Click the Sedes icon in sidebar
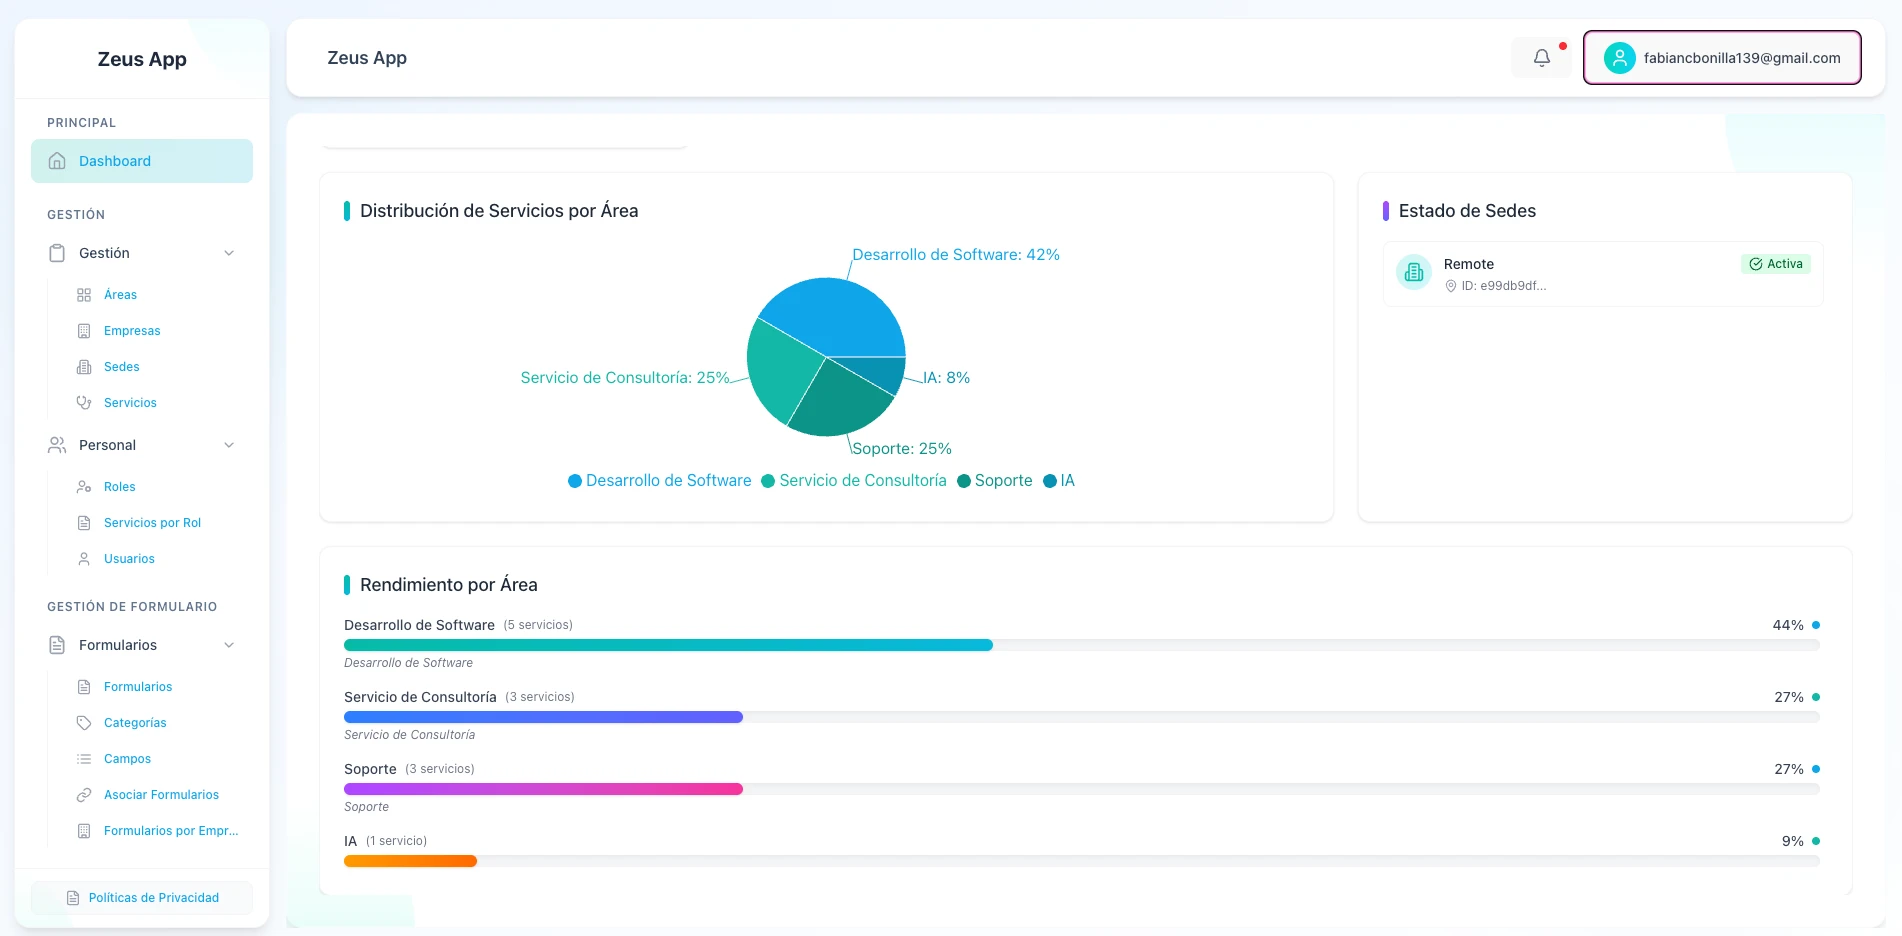 coord(84,367)
